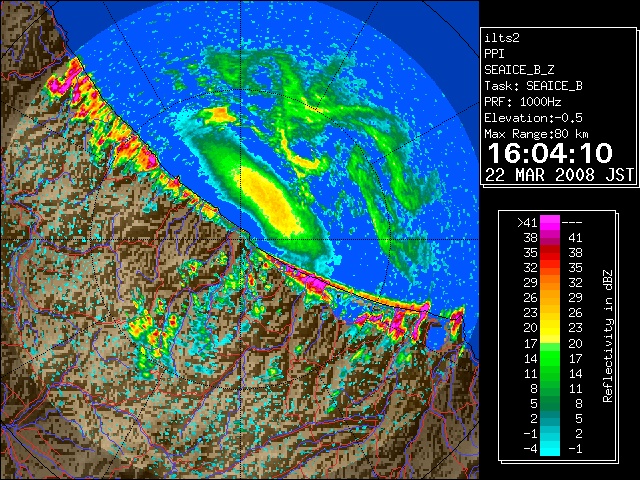Pick the yellow band in reflectivity legend
Screen dimensions: 640x480
click(x=550, y=328)
